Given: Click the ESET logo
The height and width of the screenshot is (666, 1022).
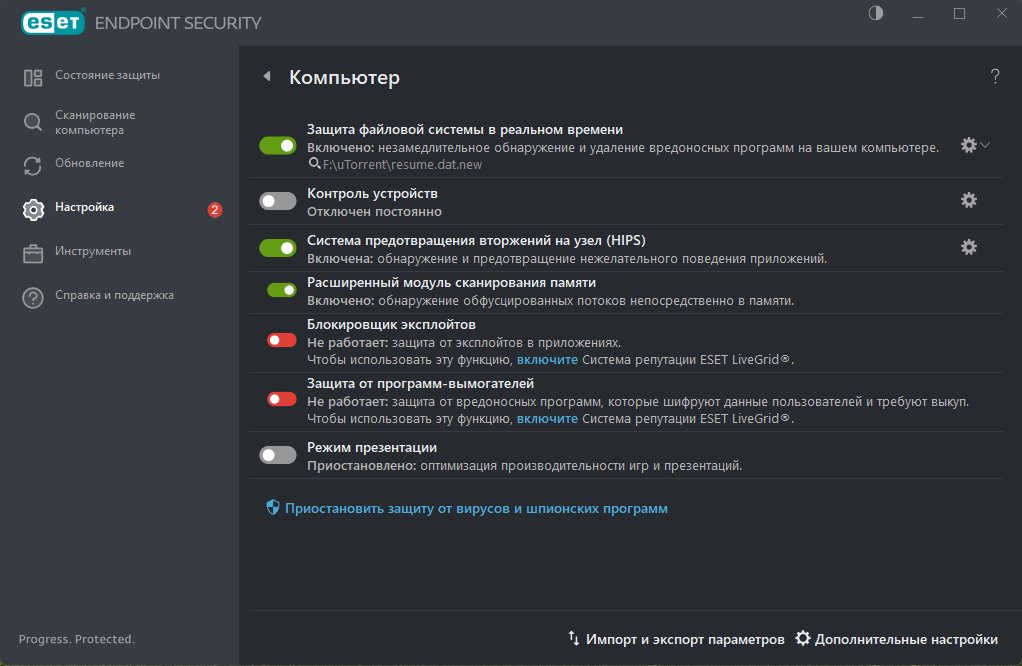Looking at the screenshot, I should click(49, 22).
